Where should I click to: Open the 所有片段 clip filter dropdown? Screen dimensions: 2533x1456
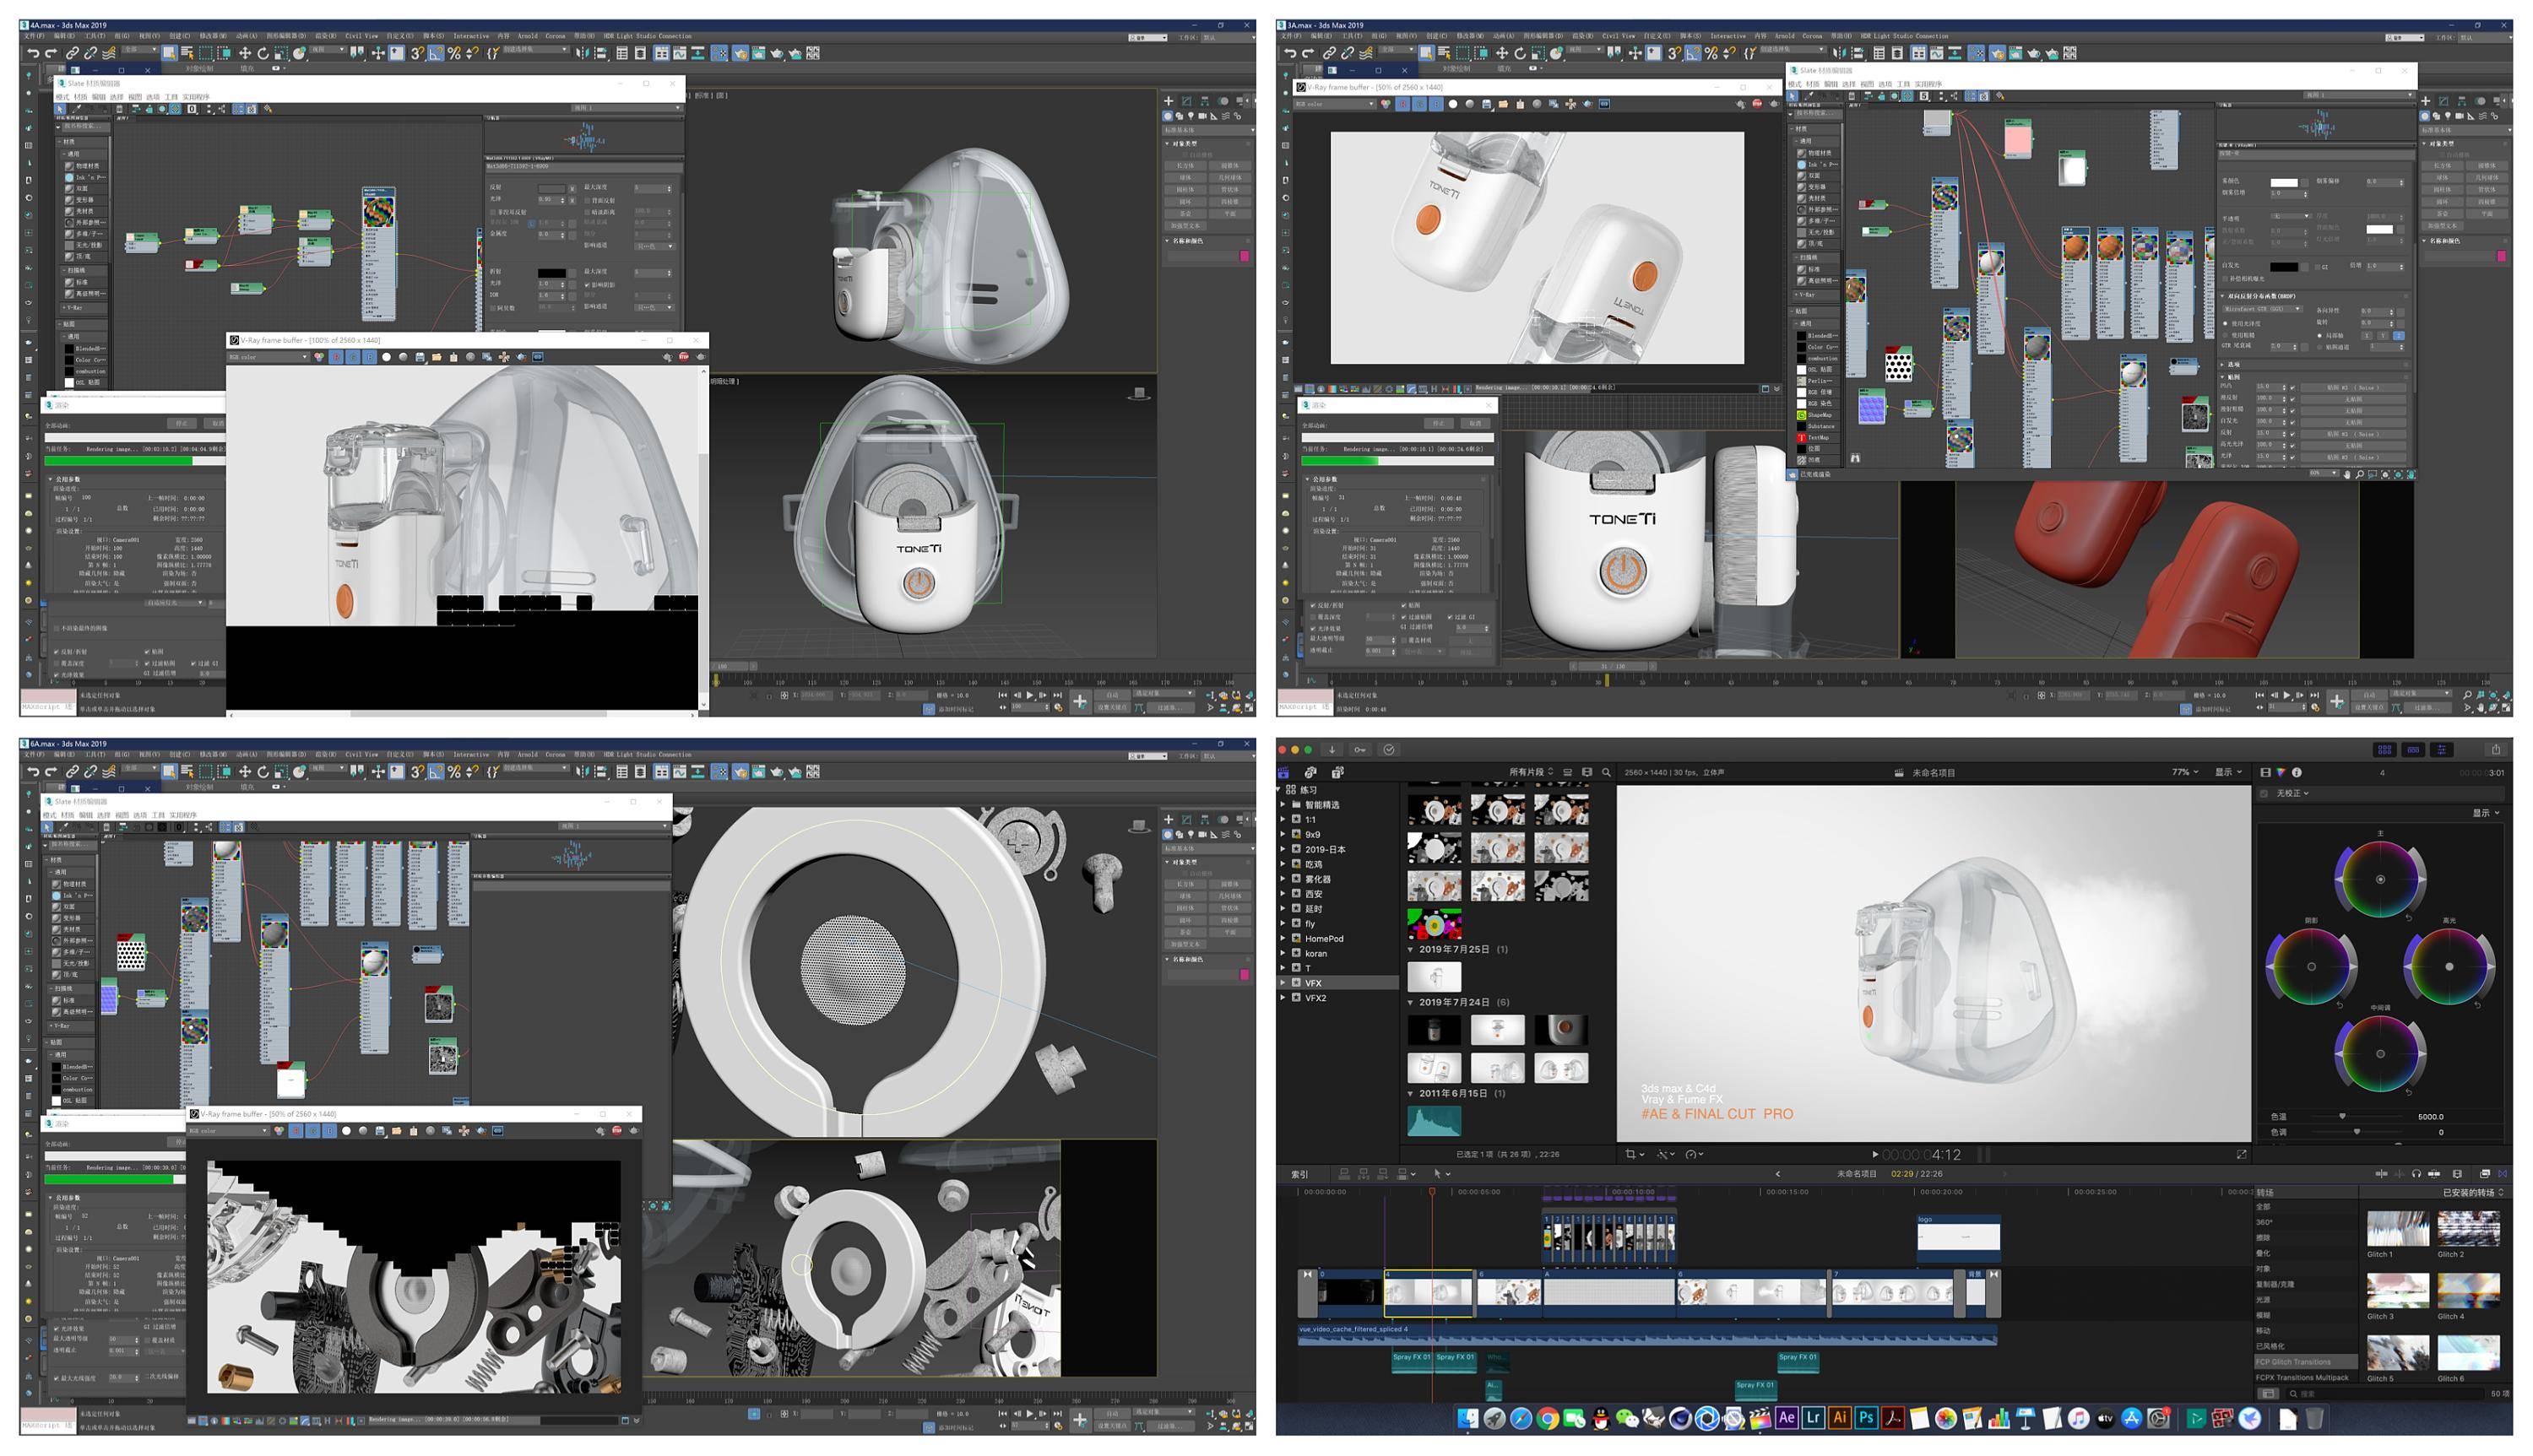(1532, 772)
